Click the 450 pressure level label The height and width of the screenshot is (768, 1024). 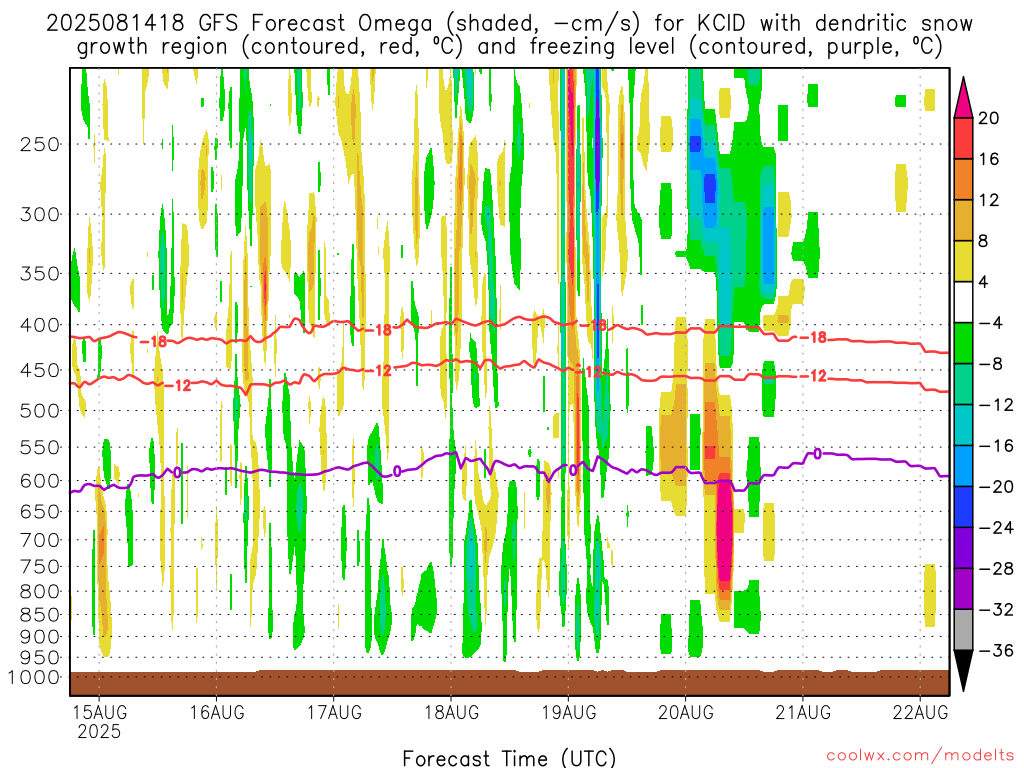tap(40, 370)
